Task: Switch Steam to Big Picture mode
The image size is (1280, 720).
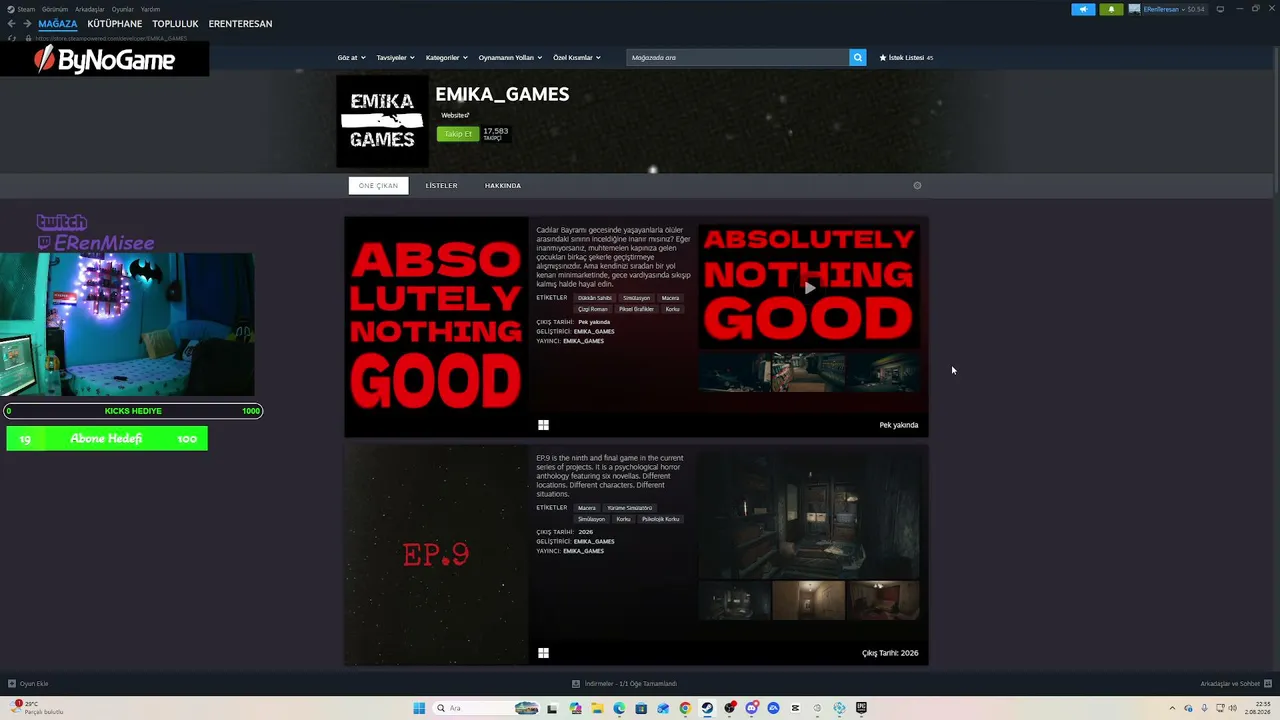Action: tap(1220, 9)
